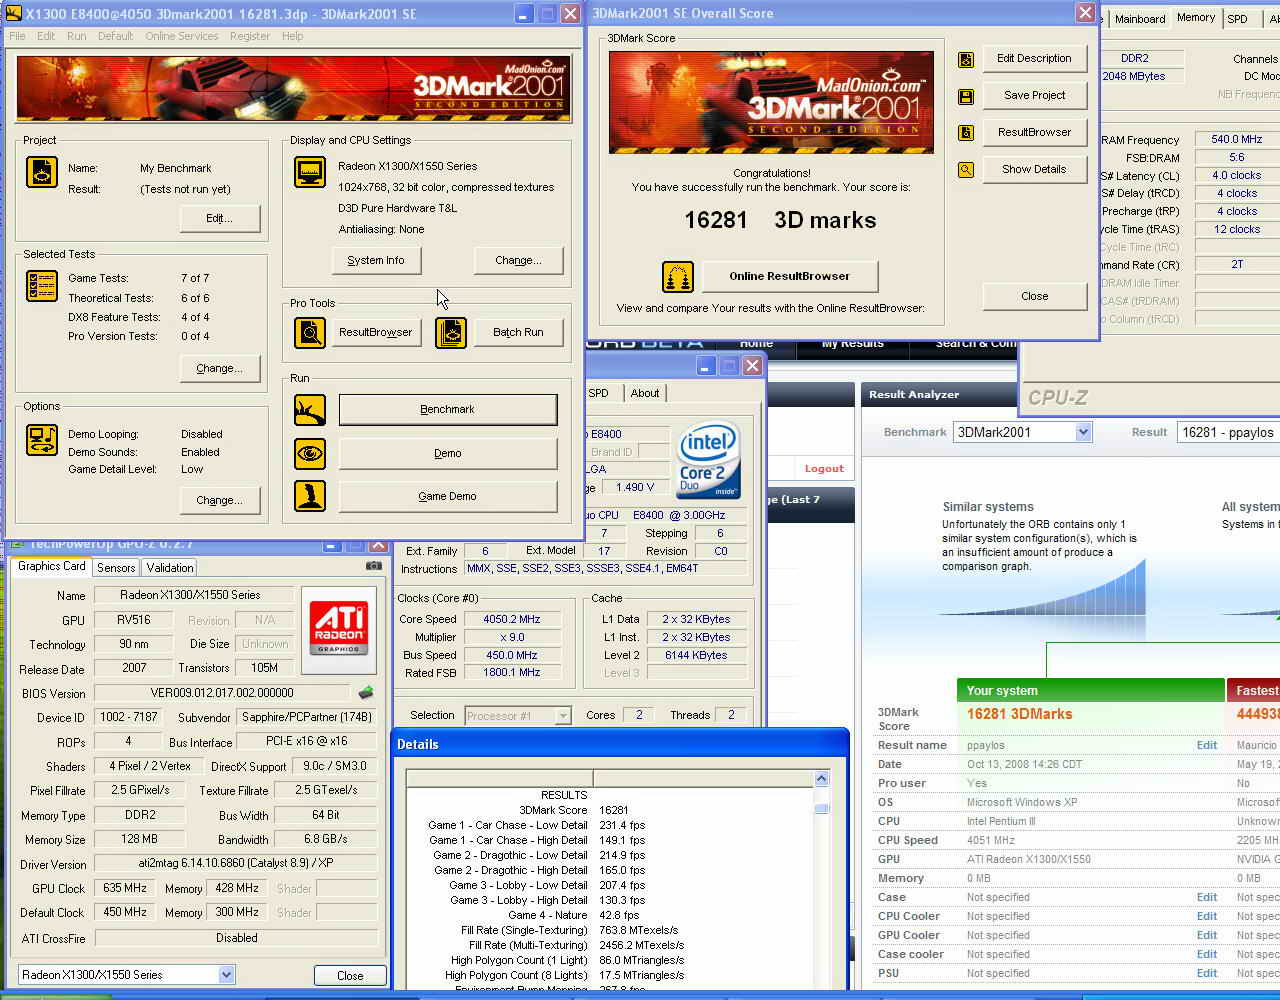Click Close in the Overall Score window
The width and height of the screenshot is (1280, 1000).
tap(1034, 296)
